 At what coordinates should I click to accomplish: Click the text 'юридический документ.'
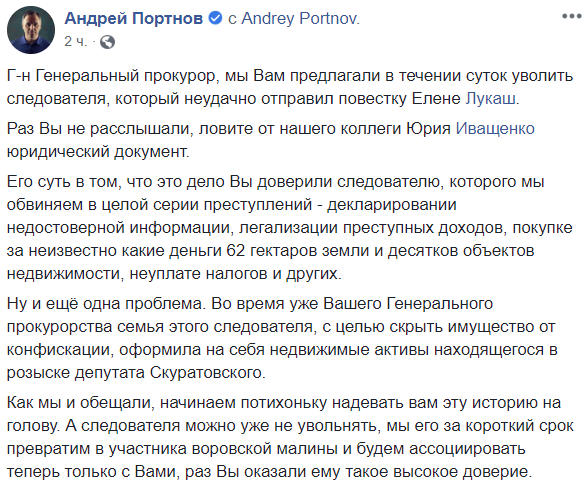(98, 152)
